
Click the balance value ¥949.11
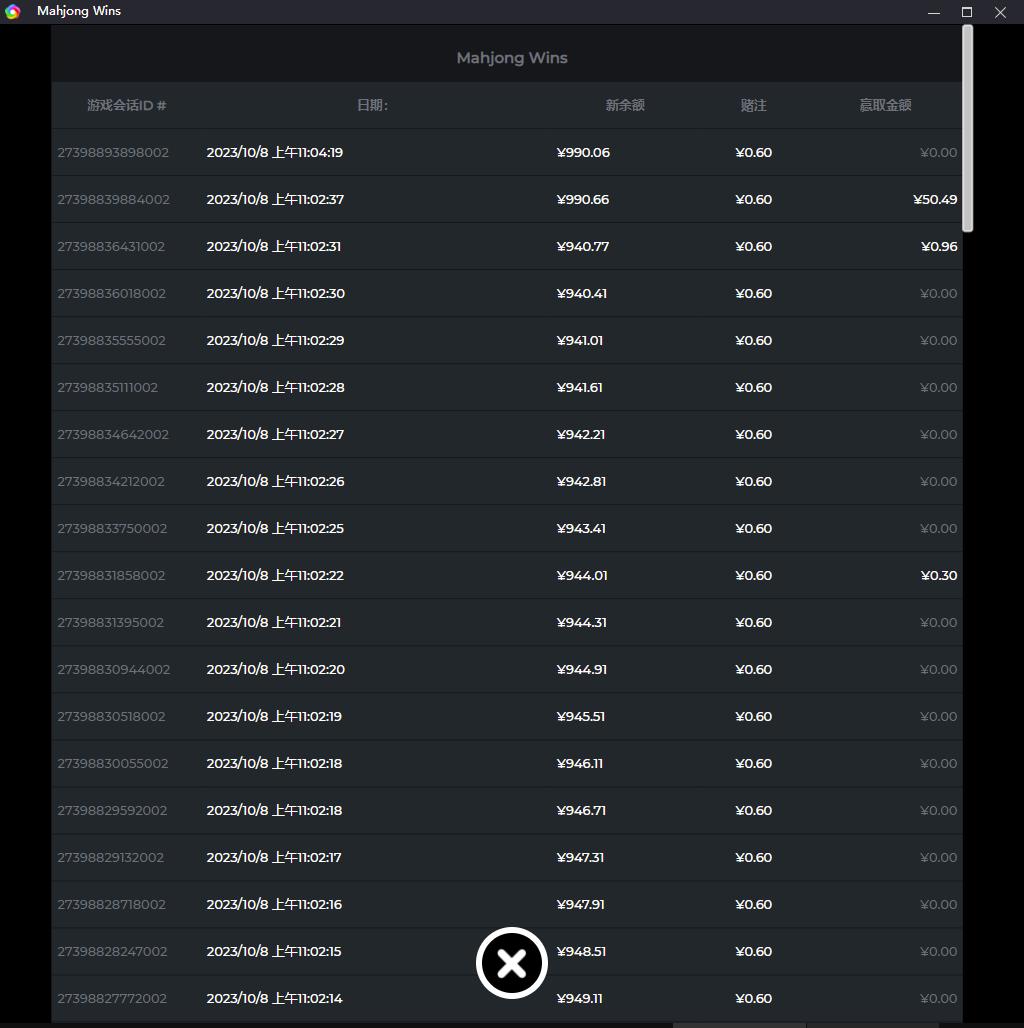580,998
